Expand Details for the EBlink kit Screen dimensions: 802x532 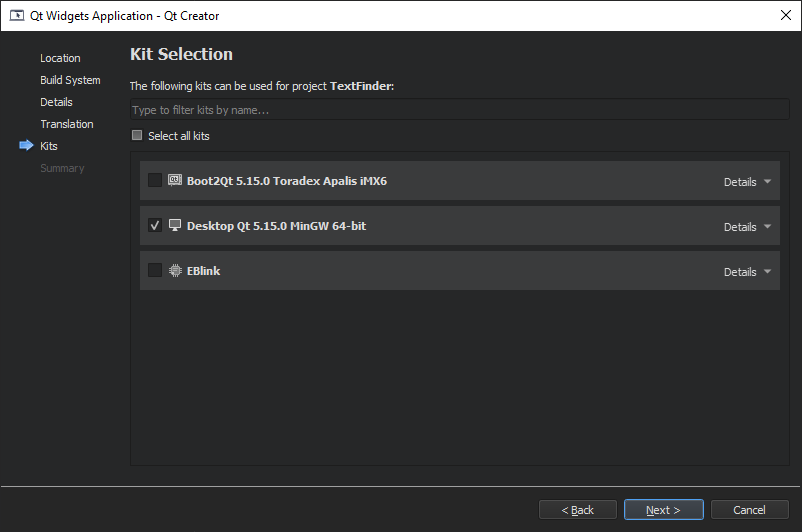(747, 272)
